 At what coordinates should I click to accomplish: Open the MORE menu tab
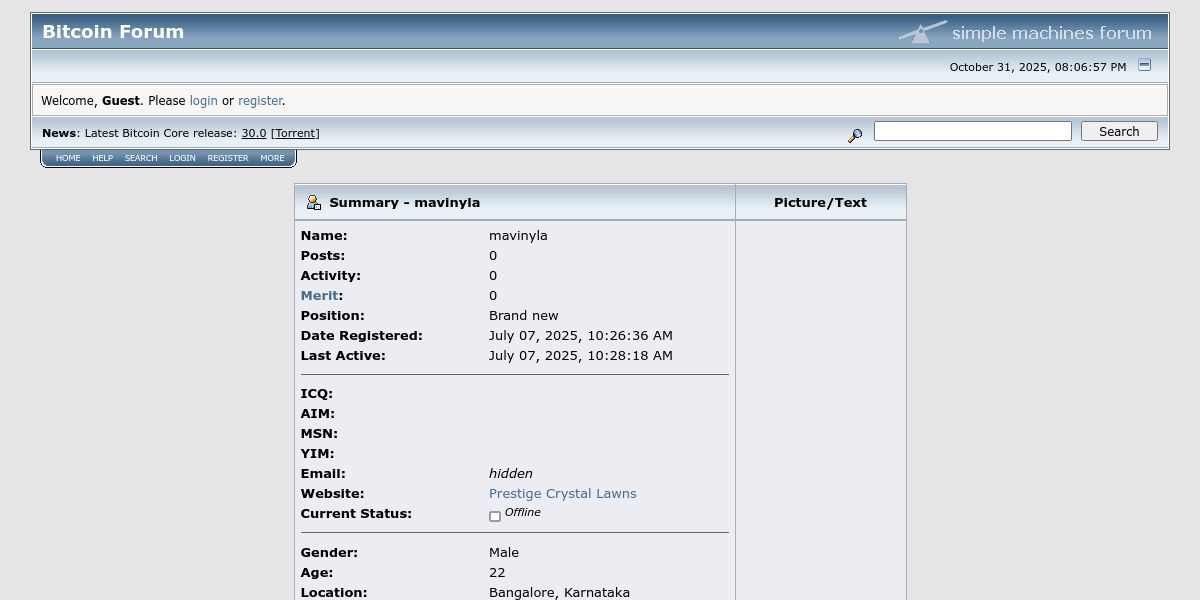tap(272, 158)
